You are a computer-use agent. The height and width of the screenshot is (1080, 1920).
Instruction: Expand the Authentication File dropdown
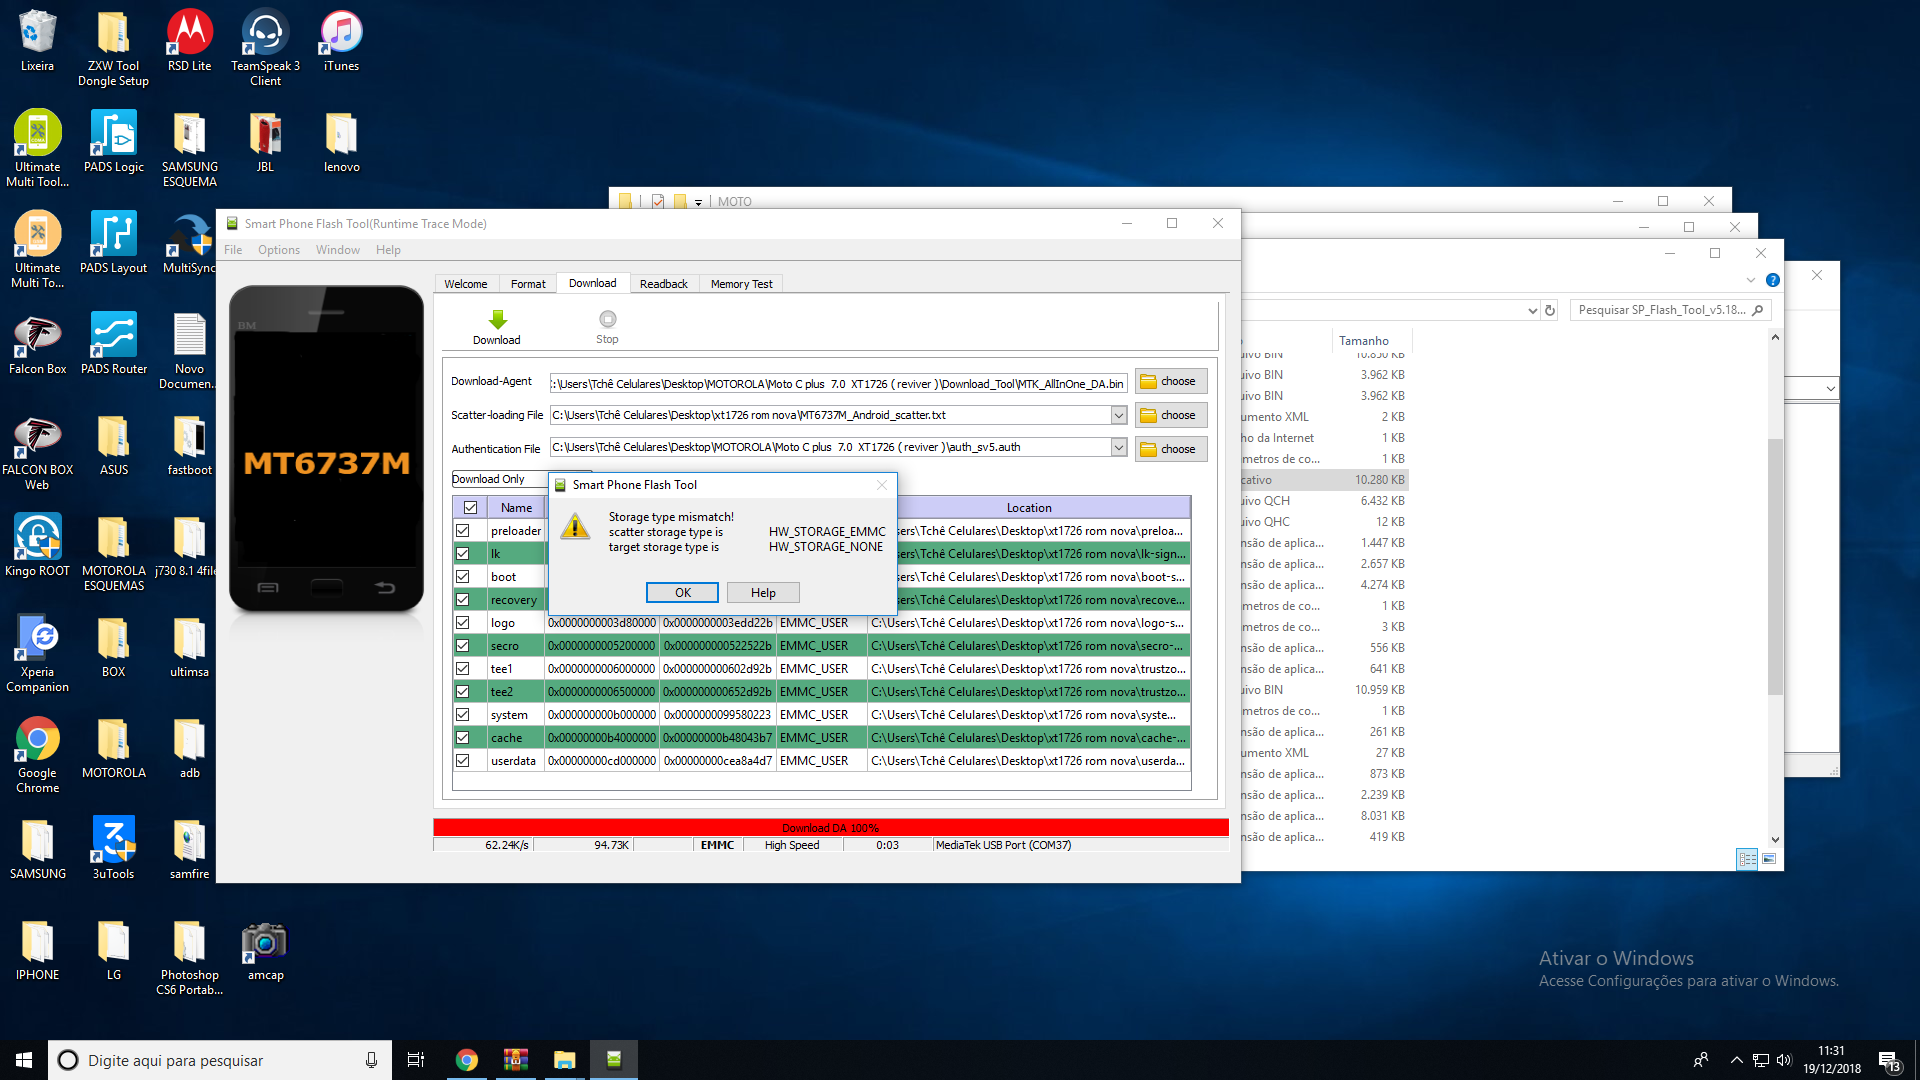pos(1119,447)
